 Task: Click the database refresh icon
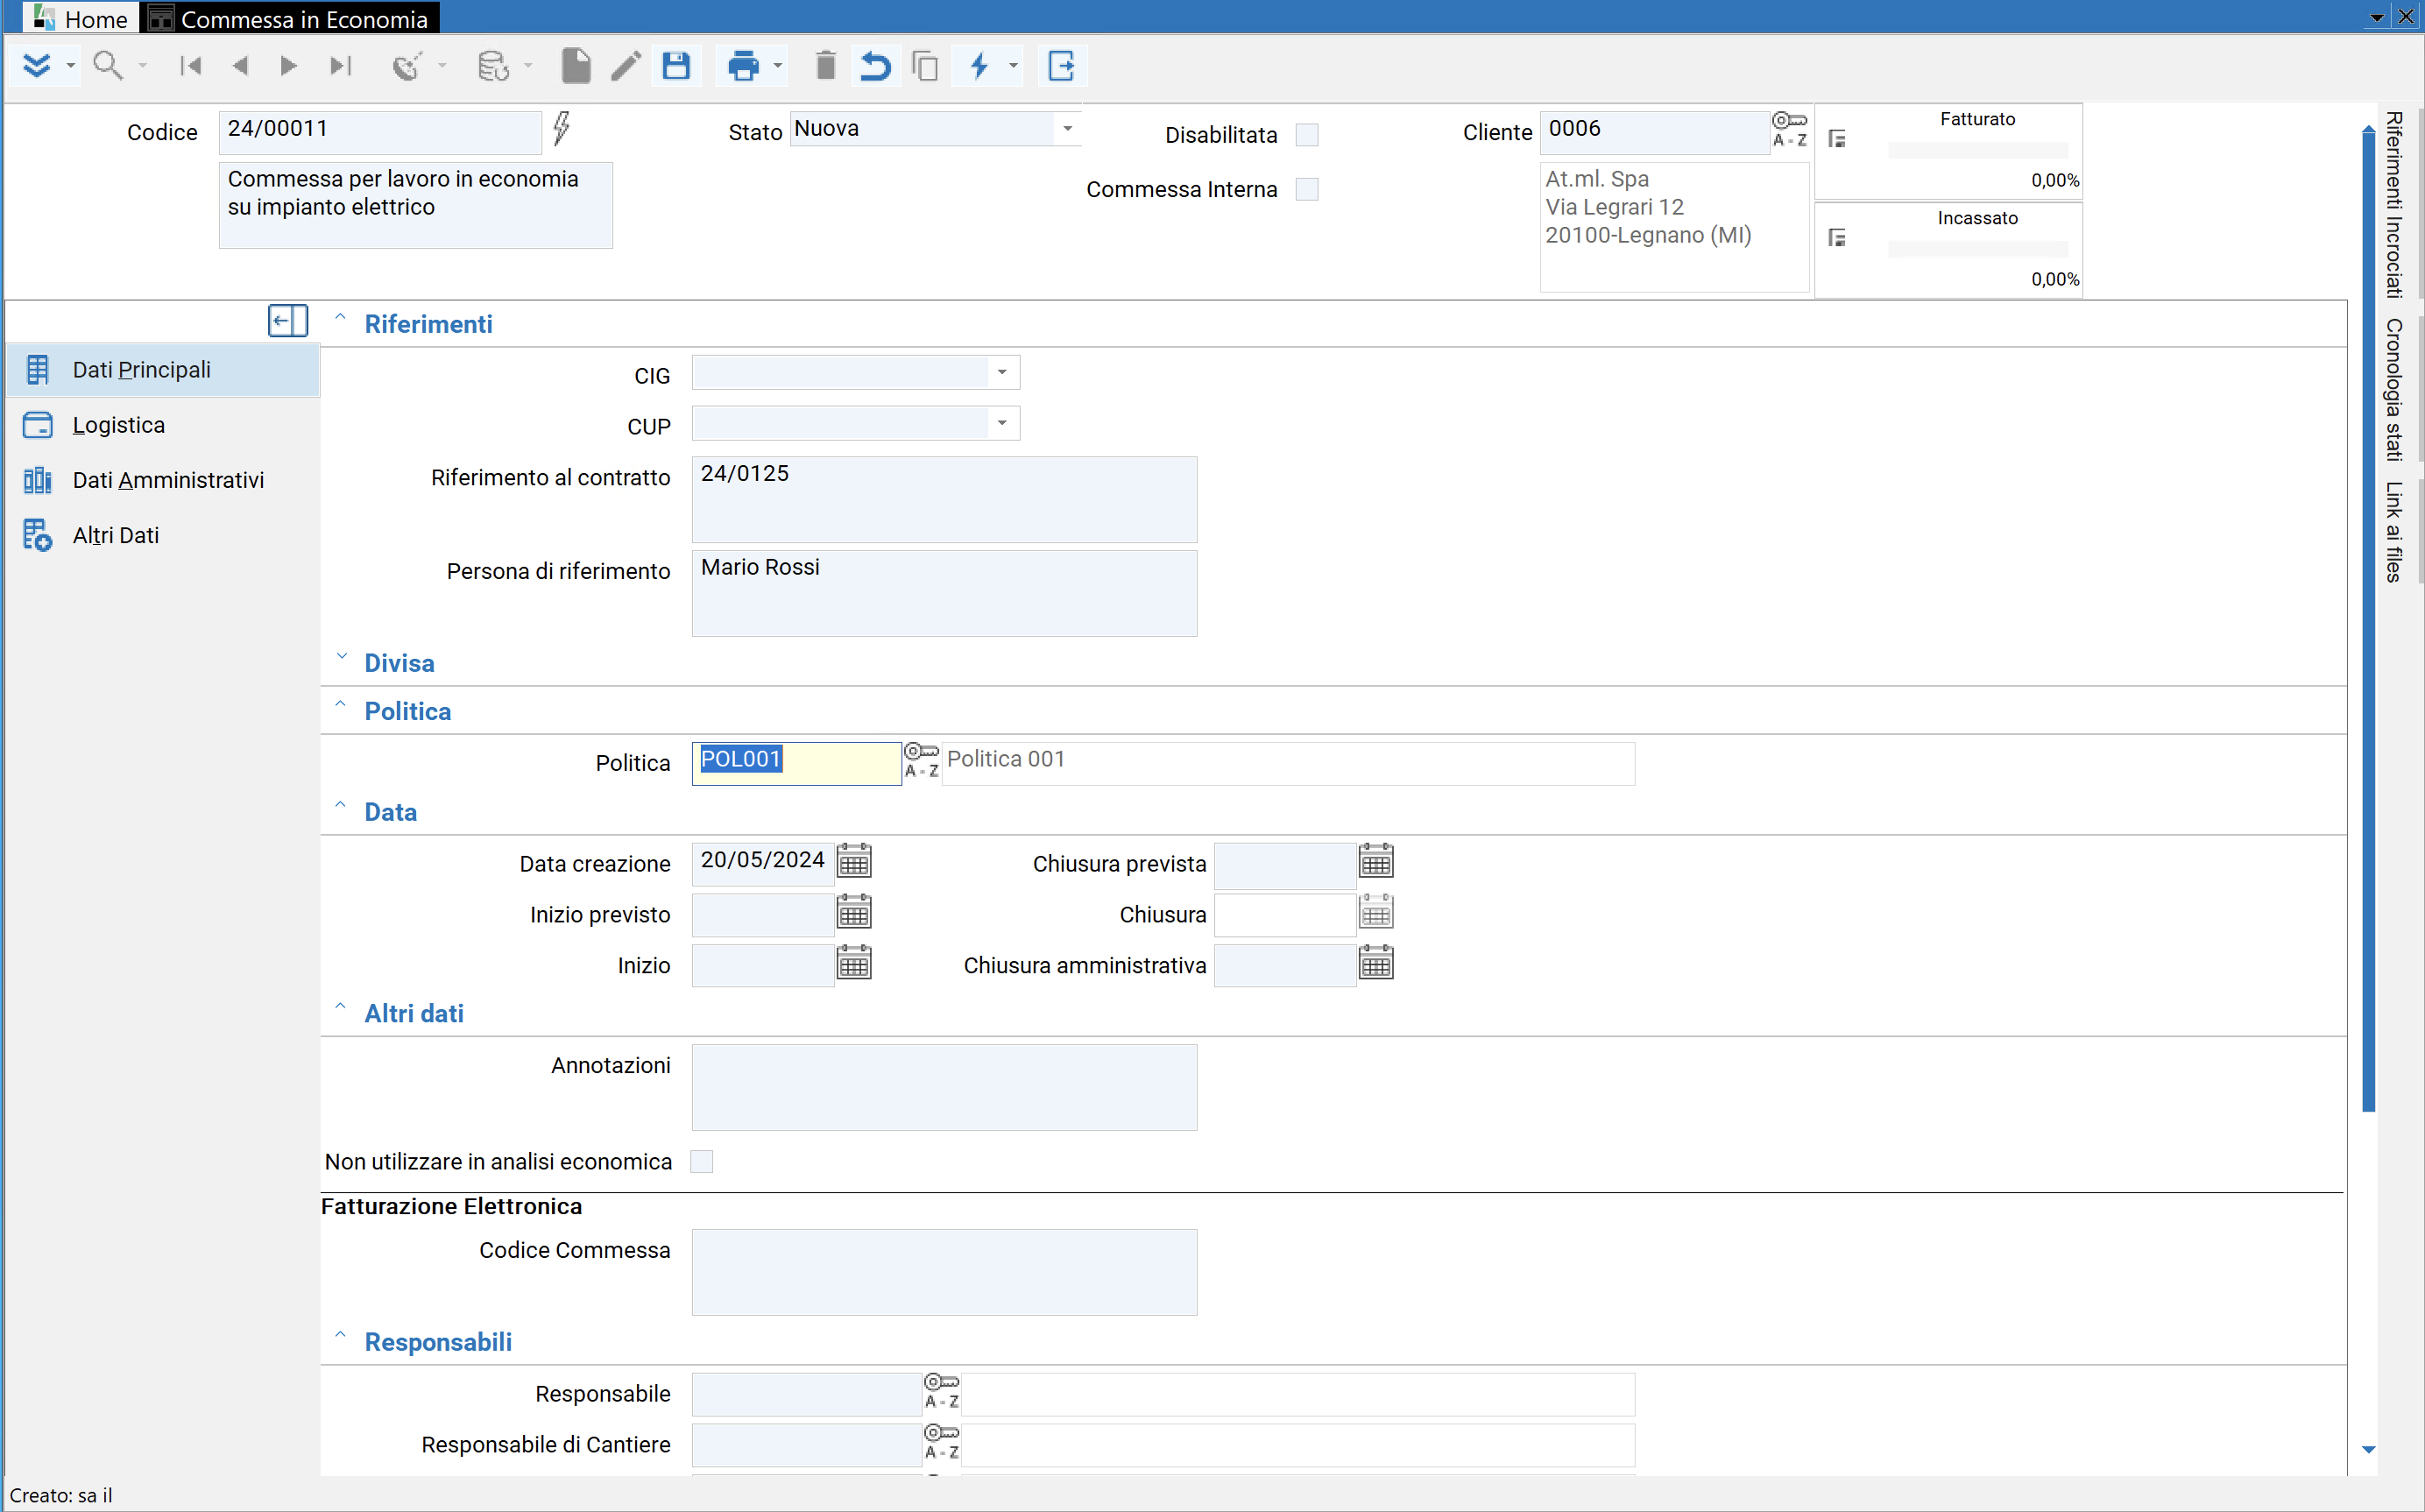tap(493, 66)
